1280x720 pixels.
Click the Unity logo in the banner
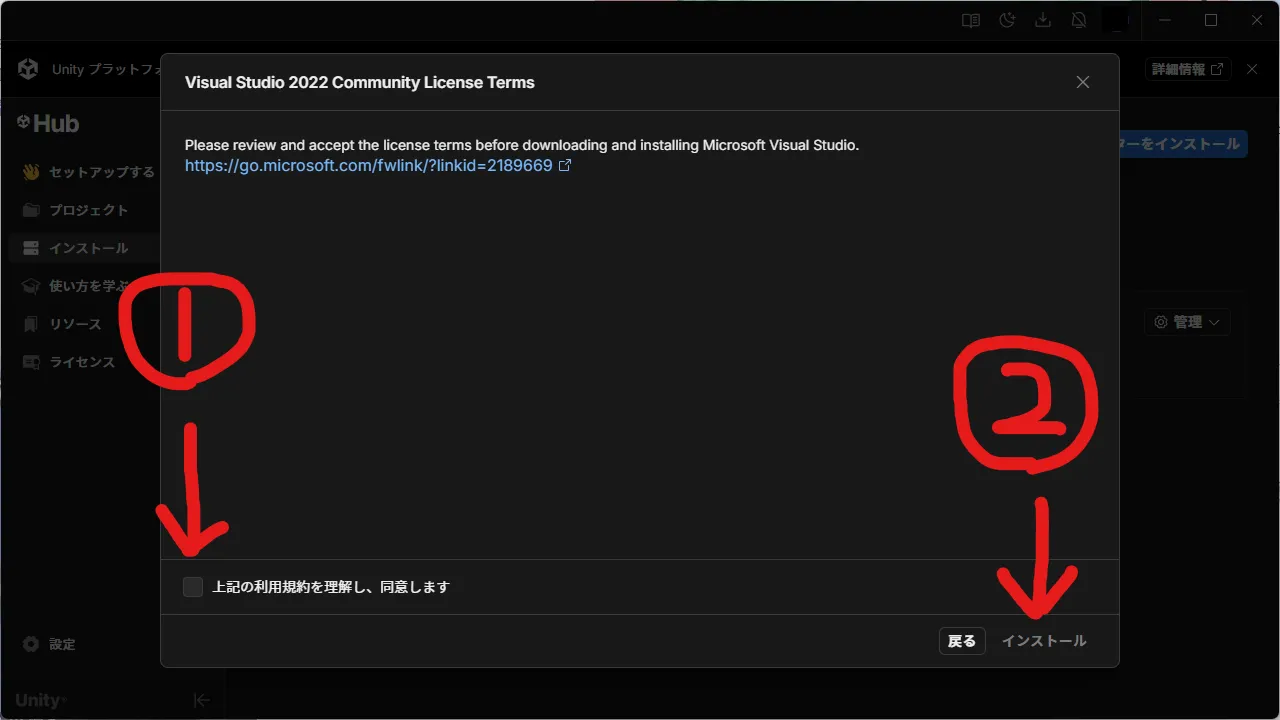pyautogui.click(x=28, y=69)
